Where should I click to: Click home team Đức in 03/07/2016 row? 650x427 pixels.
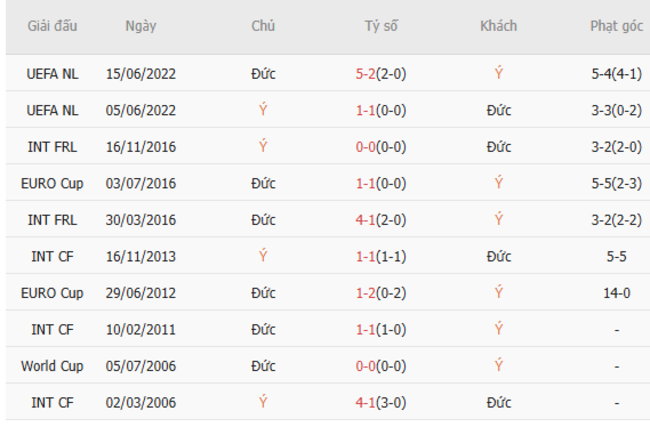(263, 183)
